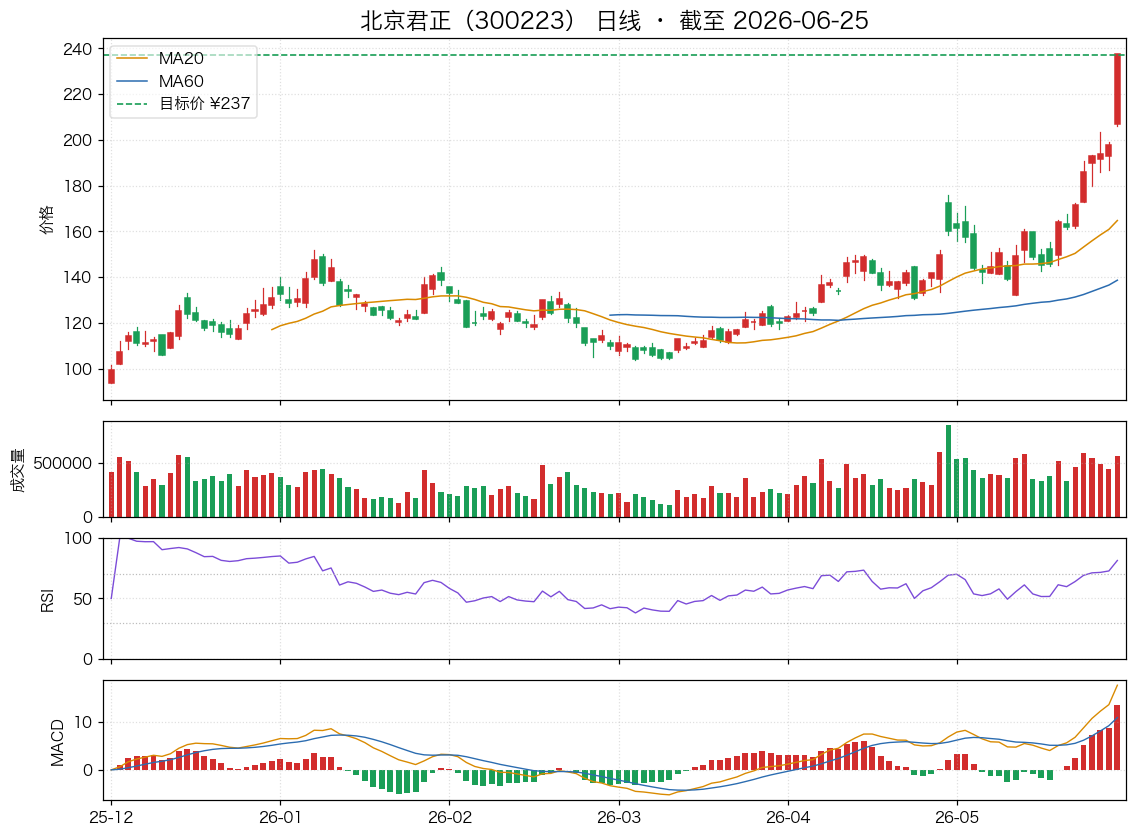Click the last tall red candlestick near 237
This screenshot has height=837, width=1136.
point(1117,90)
